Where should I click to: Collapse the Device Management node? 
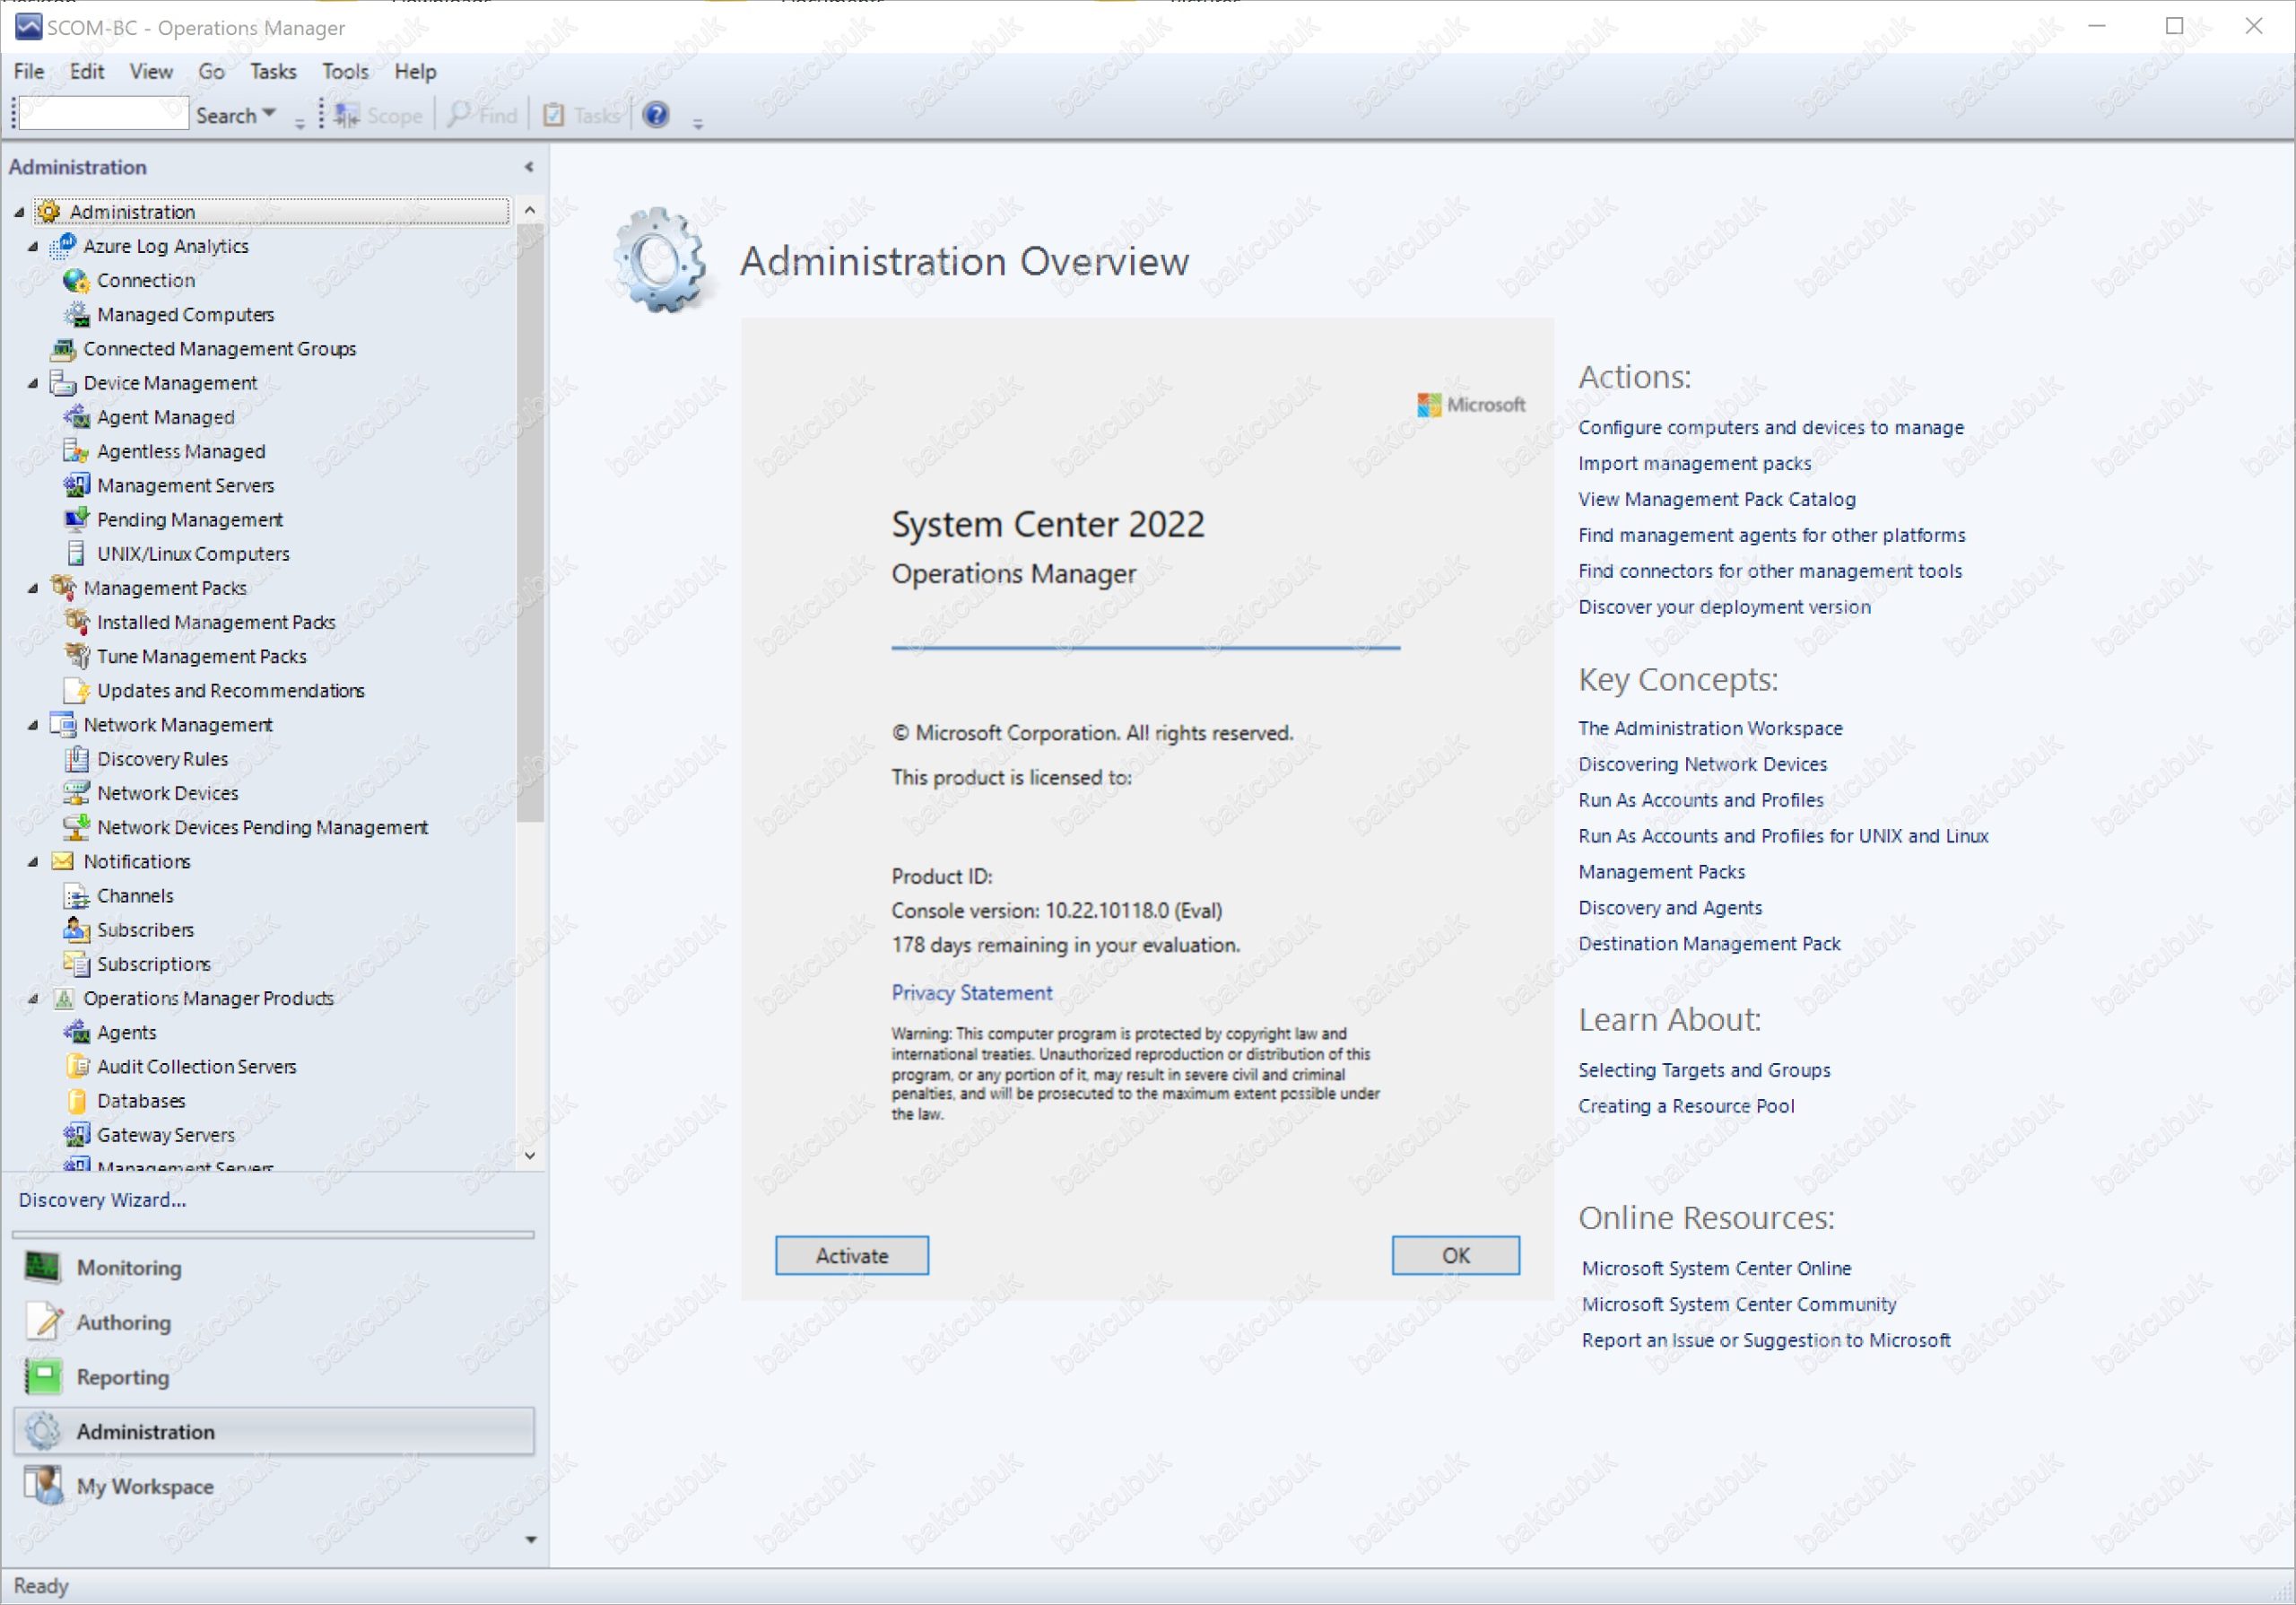coord(33,383)
